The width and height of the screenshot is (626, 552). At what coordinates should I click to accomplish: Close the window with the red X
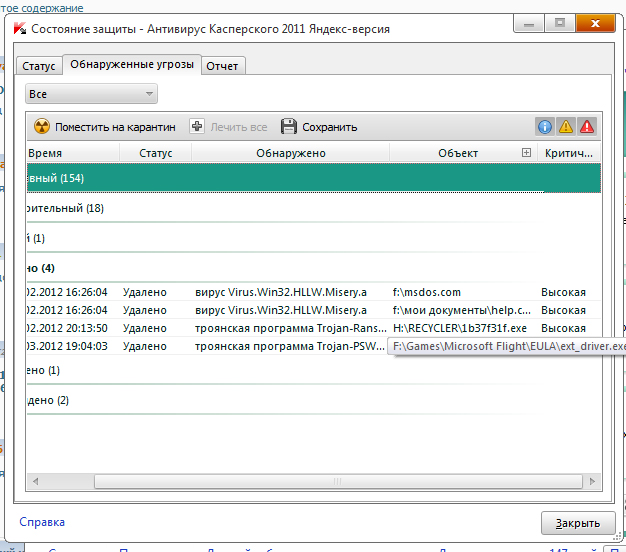pyautogui.click(x=595, y=23)
